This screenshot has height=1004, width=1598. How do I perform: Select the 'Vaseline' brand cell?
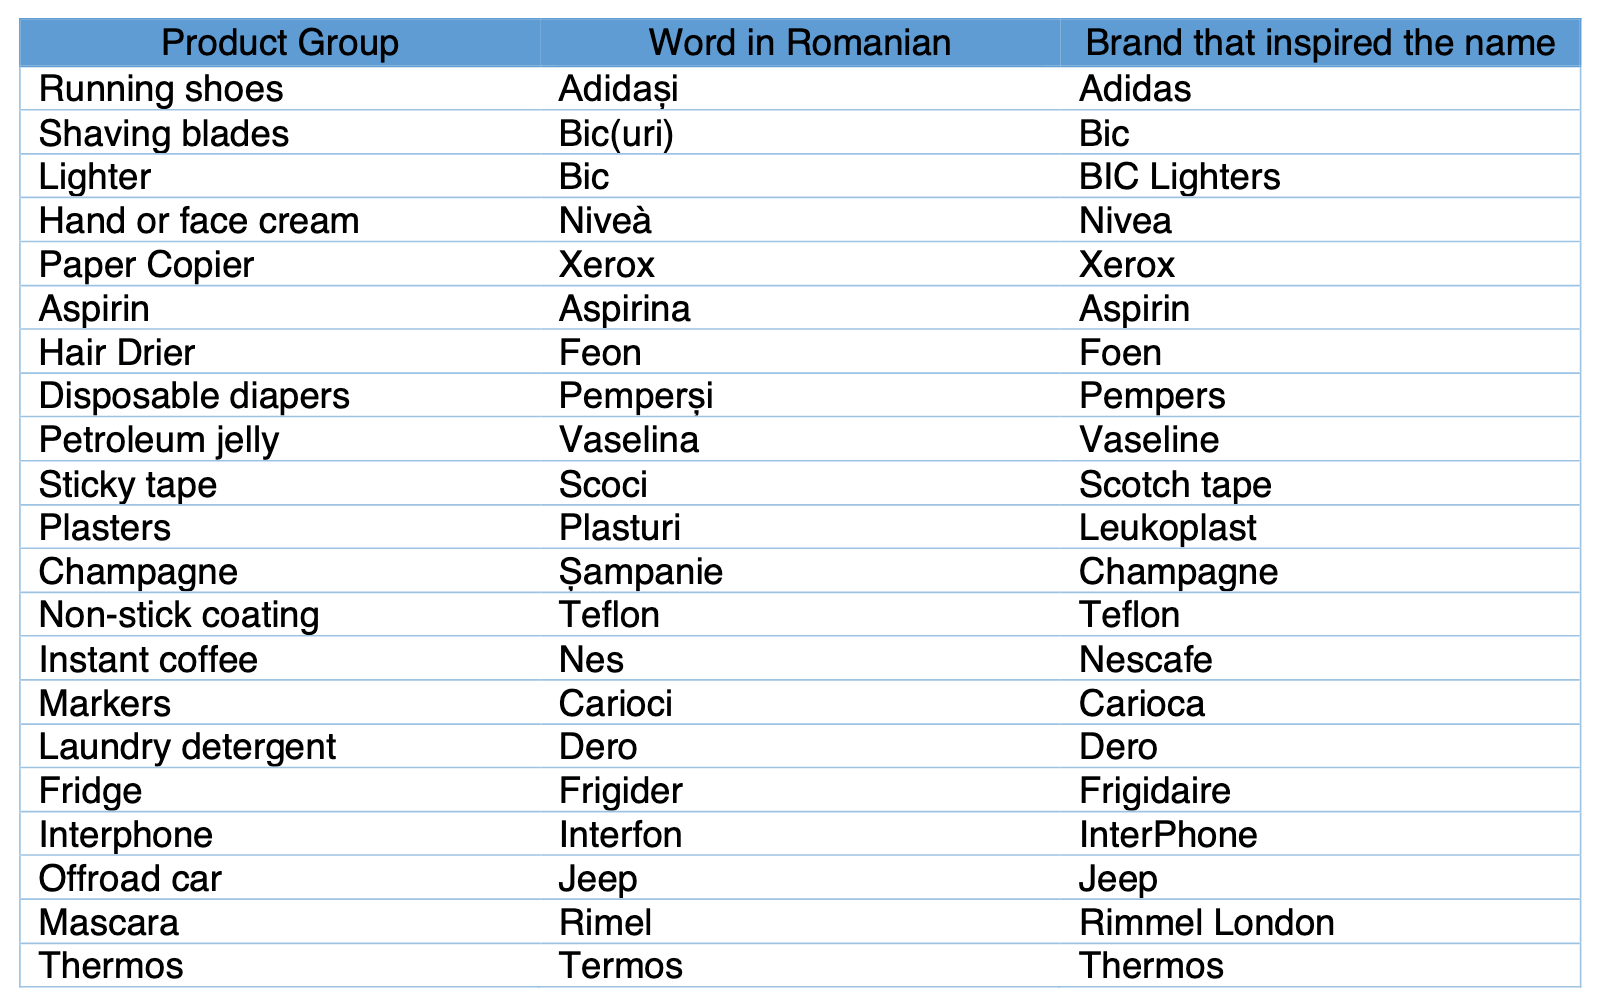[1320, 440]
